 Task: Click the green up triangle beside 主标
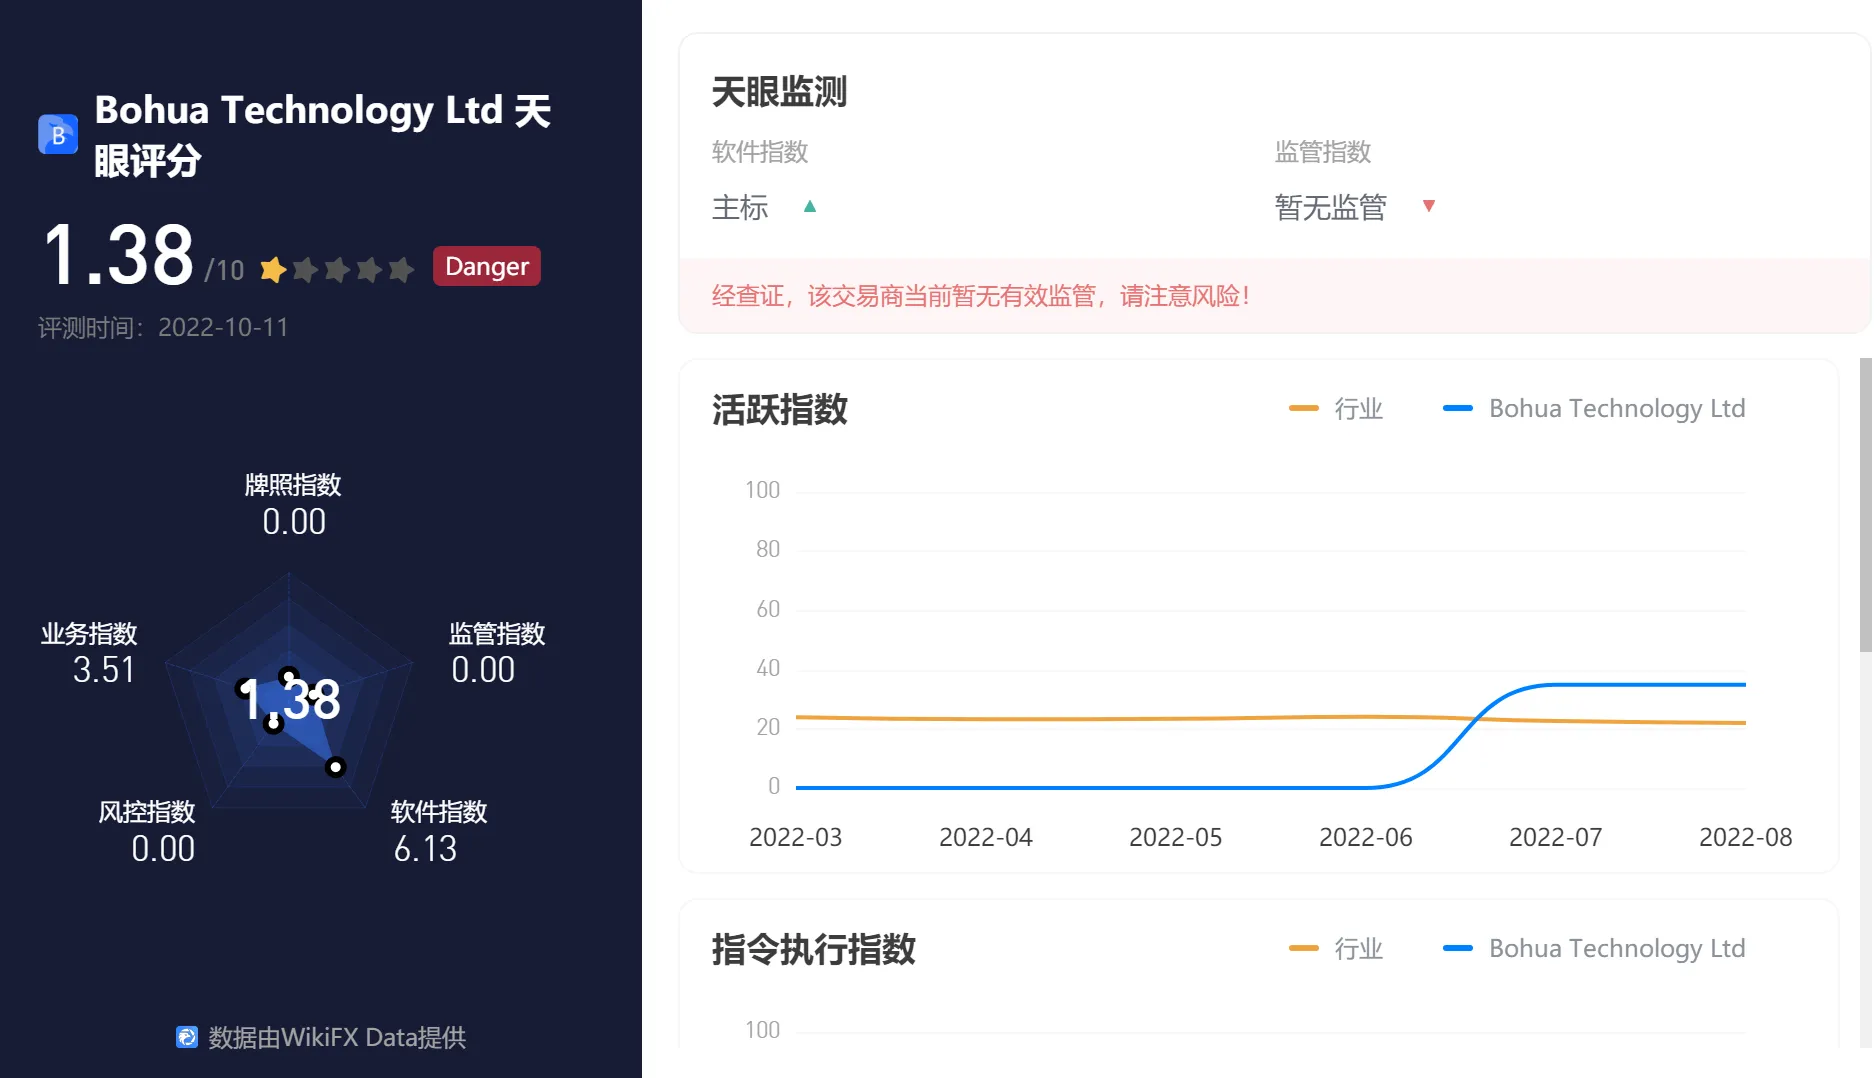tap(810, 206)
